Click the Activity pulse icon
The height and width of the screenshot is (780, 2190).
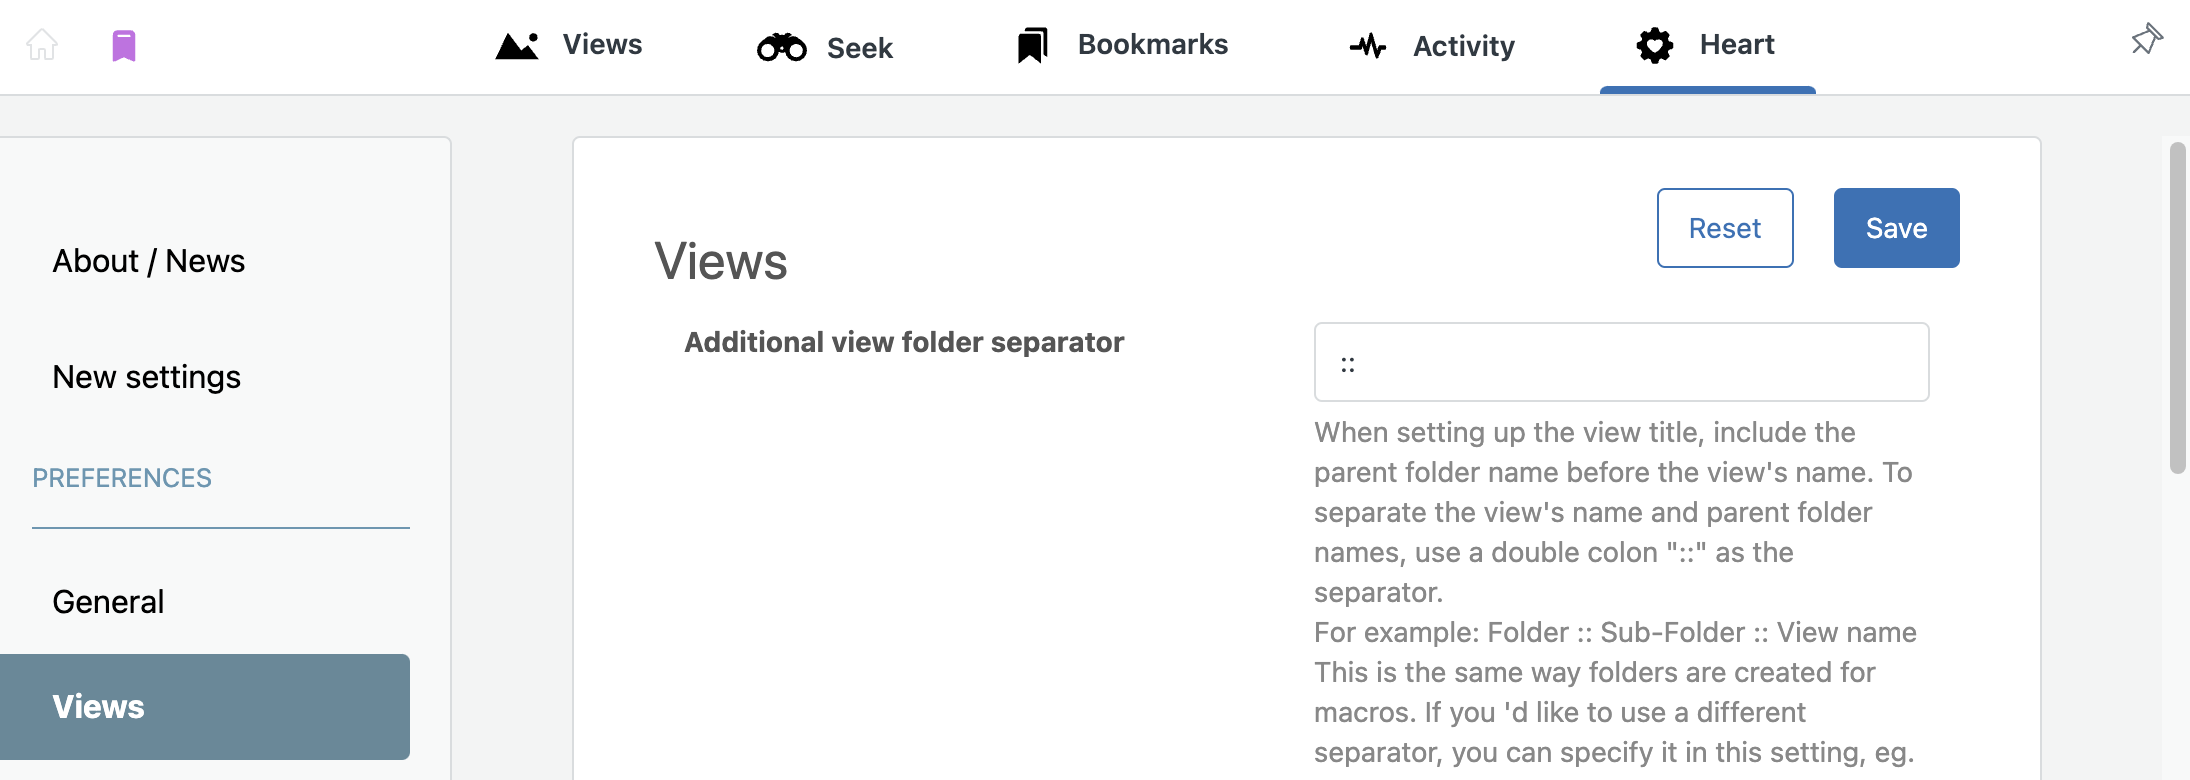(x=1368, y=46)
